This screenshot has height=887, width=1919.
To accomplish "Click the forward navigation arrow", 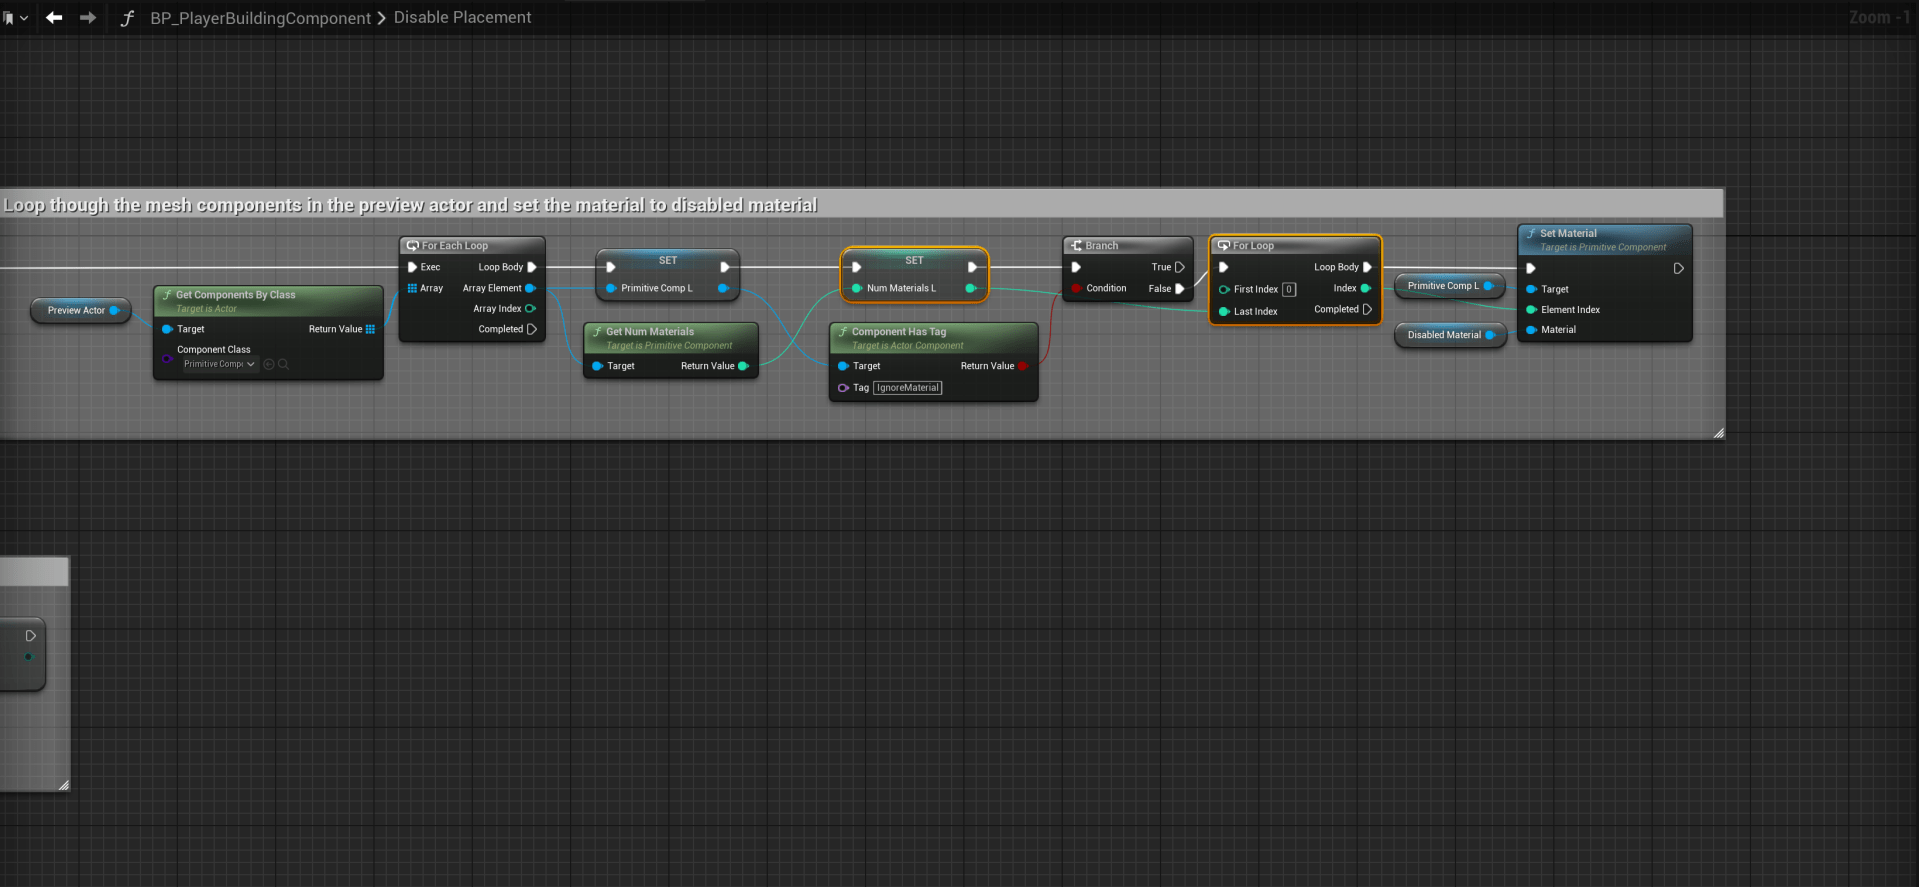I will [x=88, y=18].
